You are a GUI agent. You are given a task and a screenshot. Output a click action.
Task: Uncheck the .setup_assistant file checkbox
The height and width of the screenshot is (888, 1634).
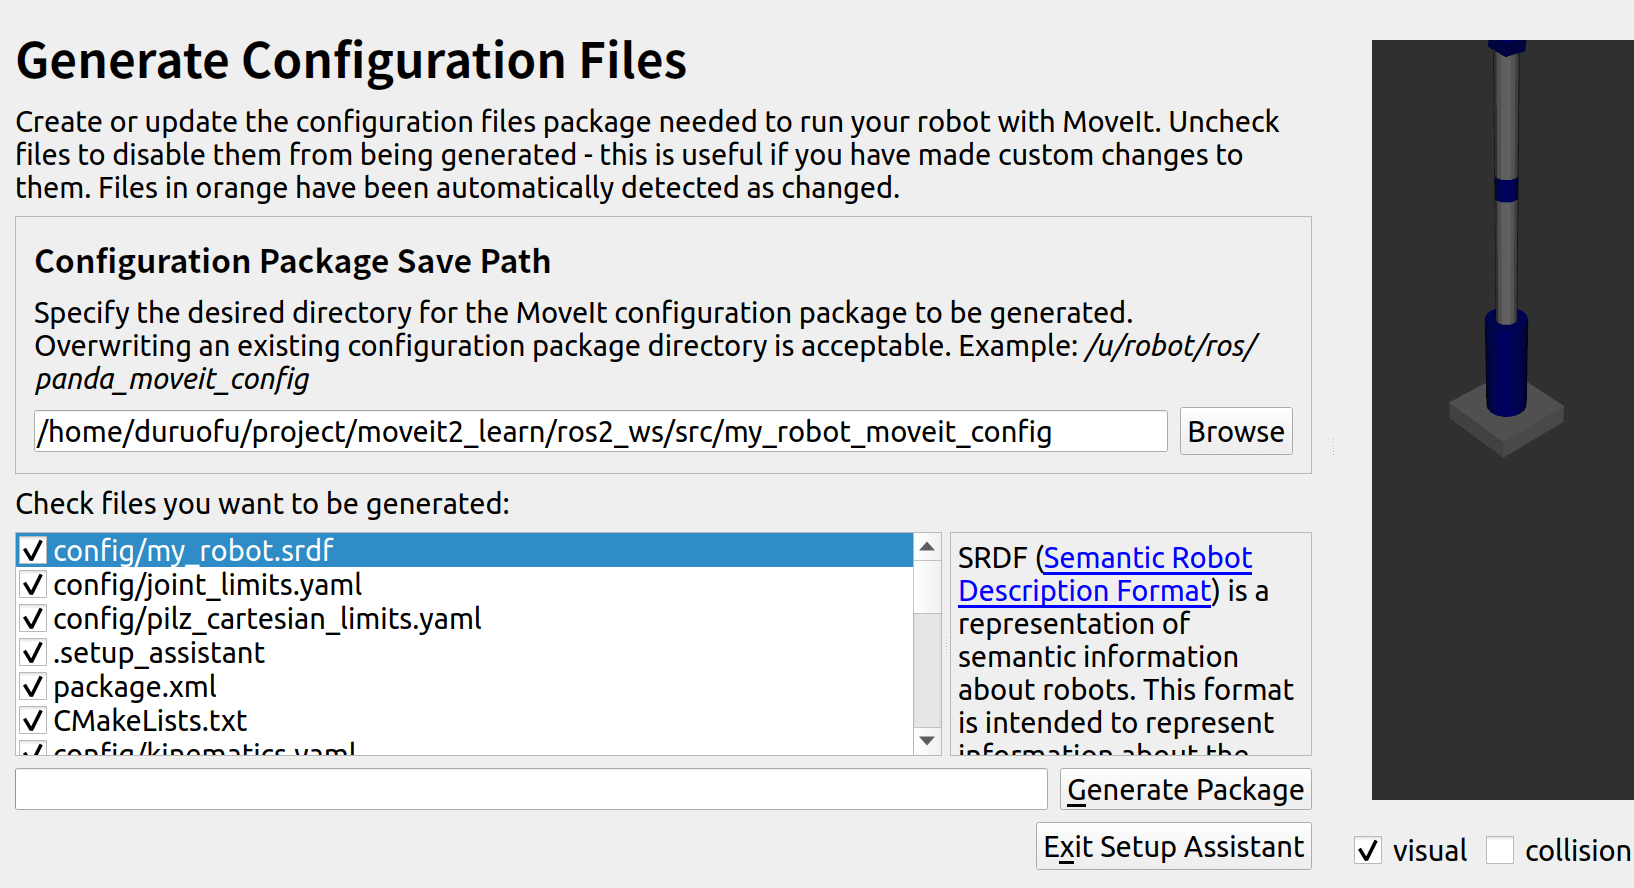[33, 652]
